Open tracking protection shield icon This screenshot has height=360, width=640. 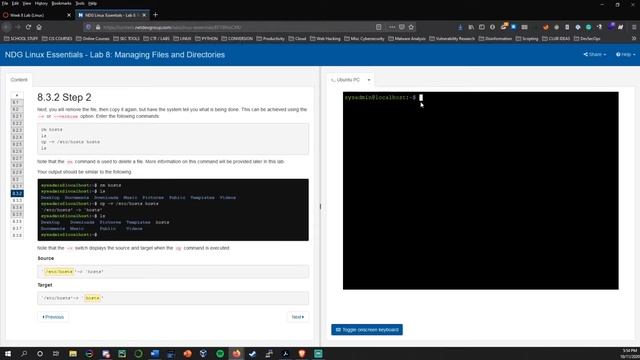(88, 27)
